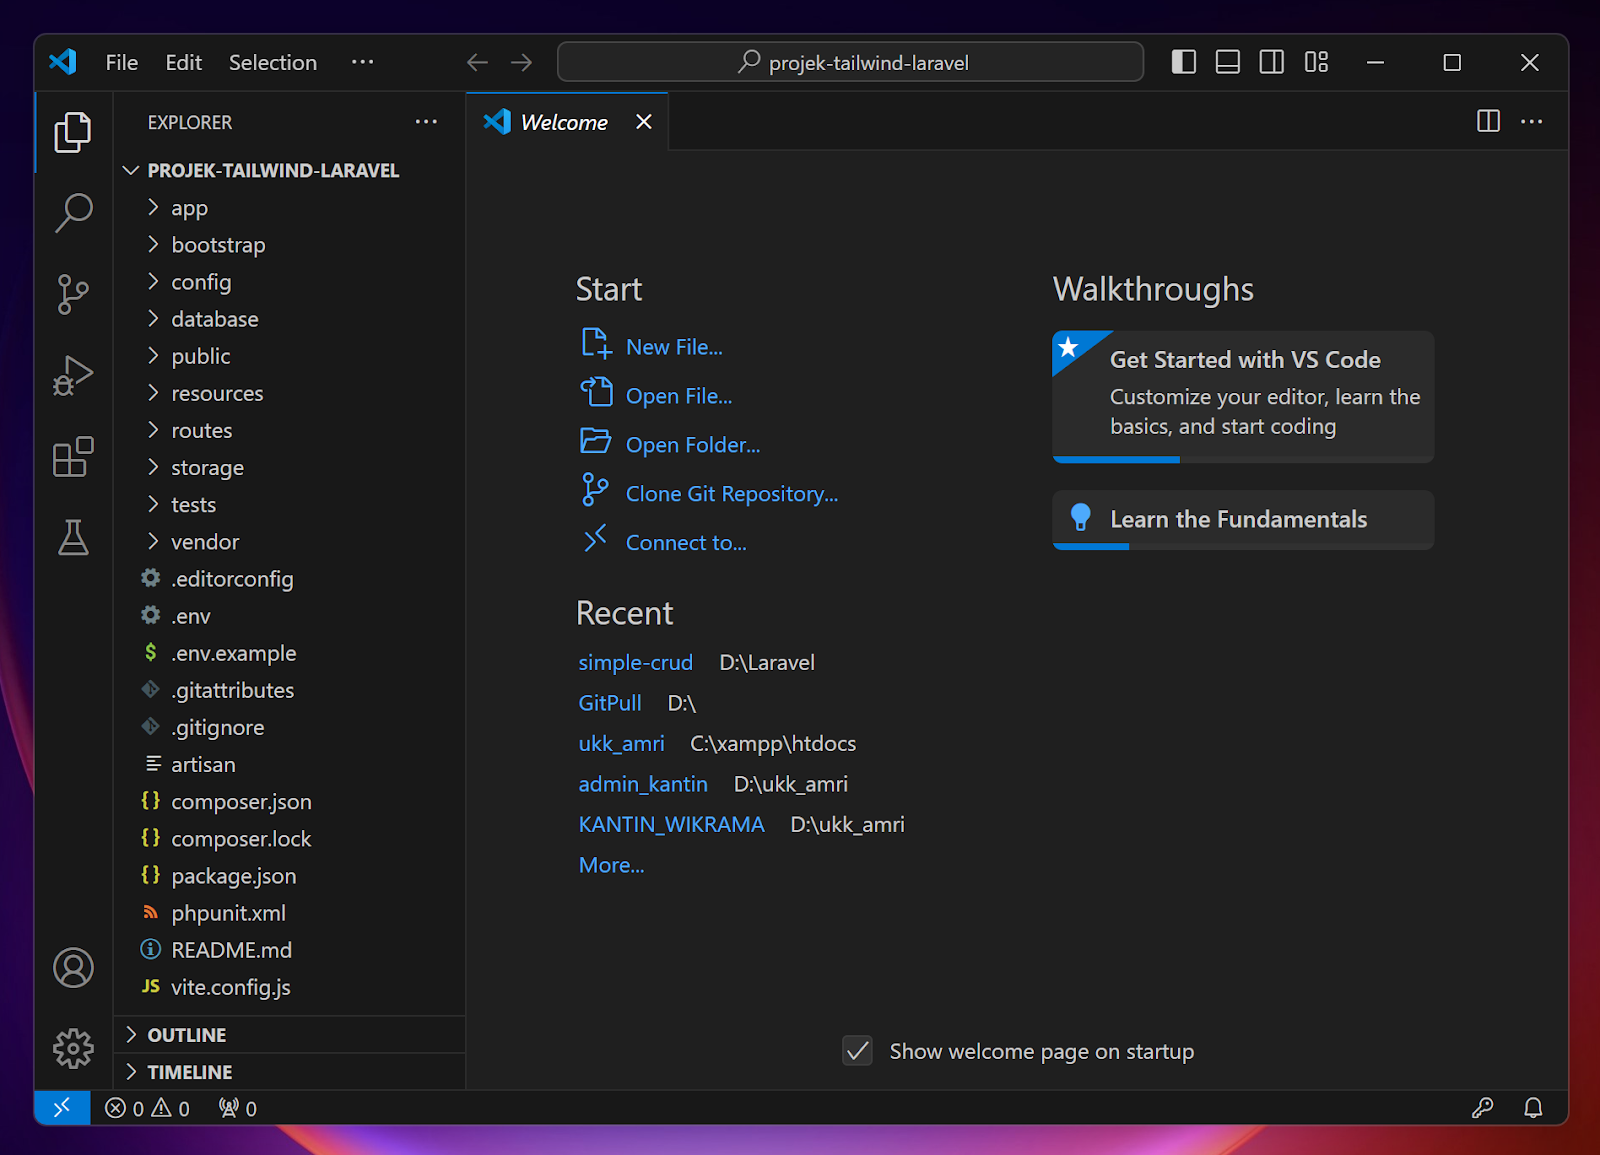
Task: Open the Testing flask view
Action: coord(73,538)
